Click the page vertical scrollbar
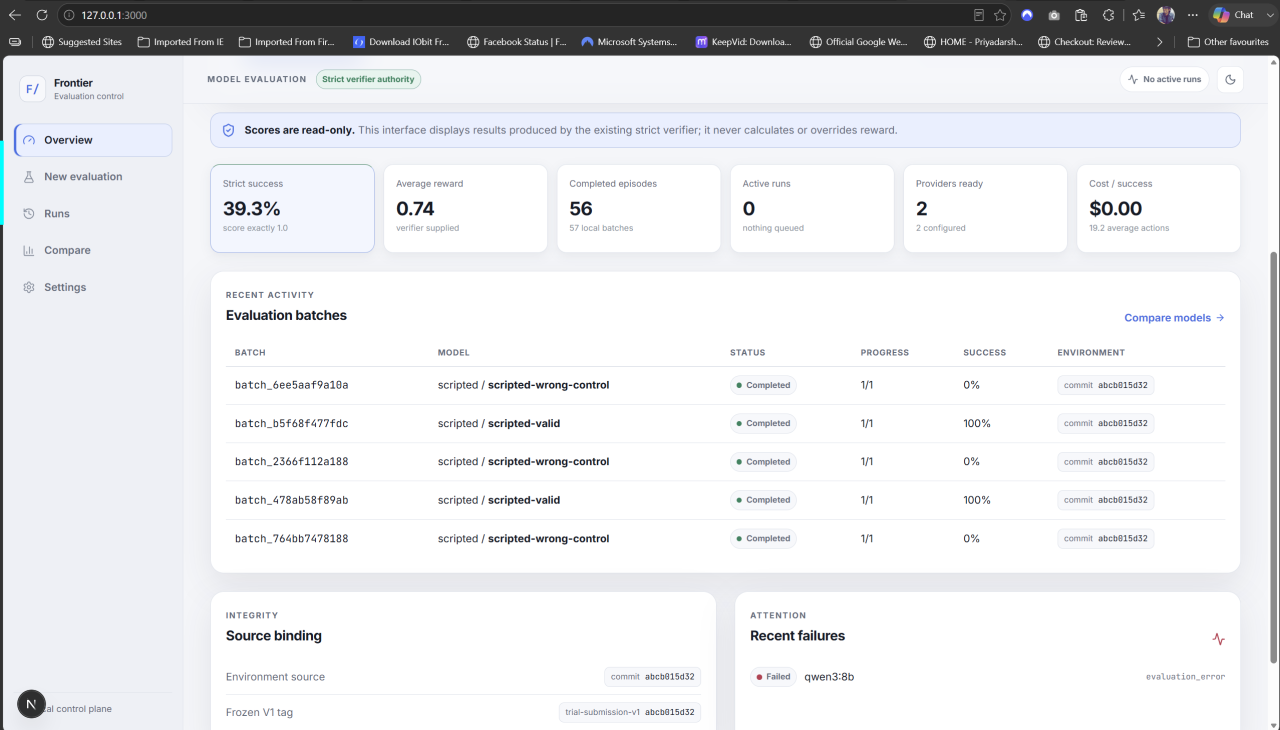 point(1274,456)
